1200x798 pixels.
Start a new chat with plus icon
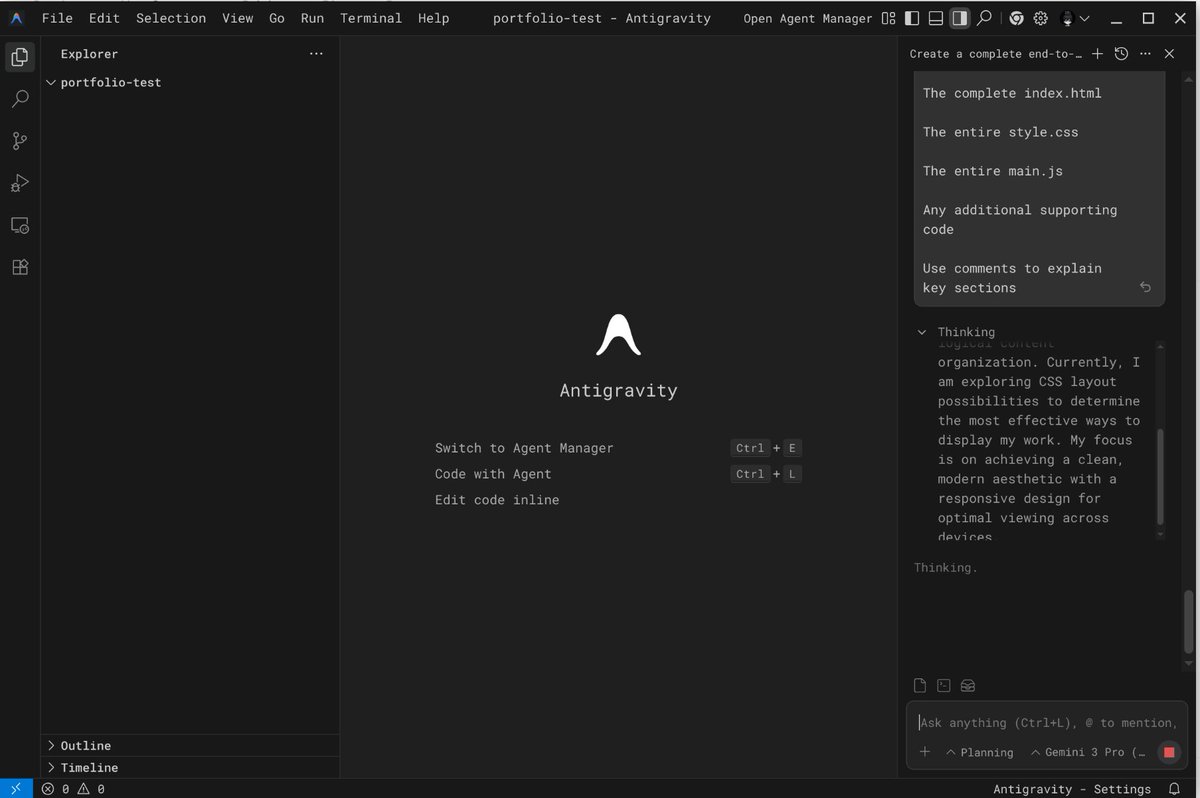[x=1097, y=54]
